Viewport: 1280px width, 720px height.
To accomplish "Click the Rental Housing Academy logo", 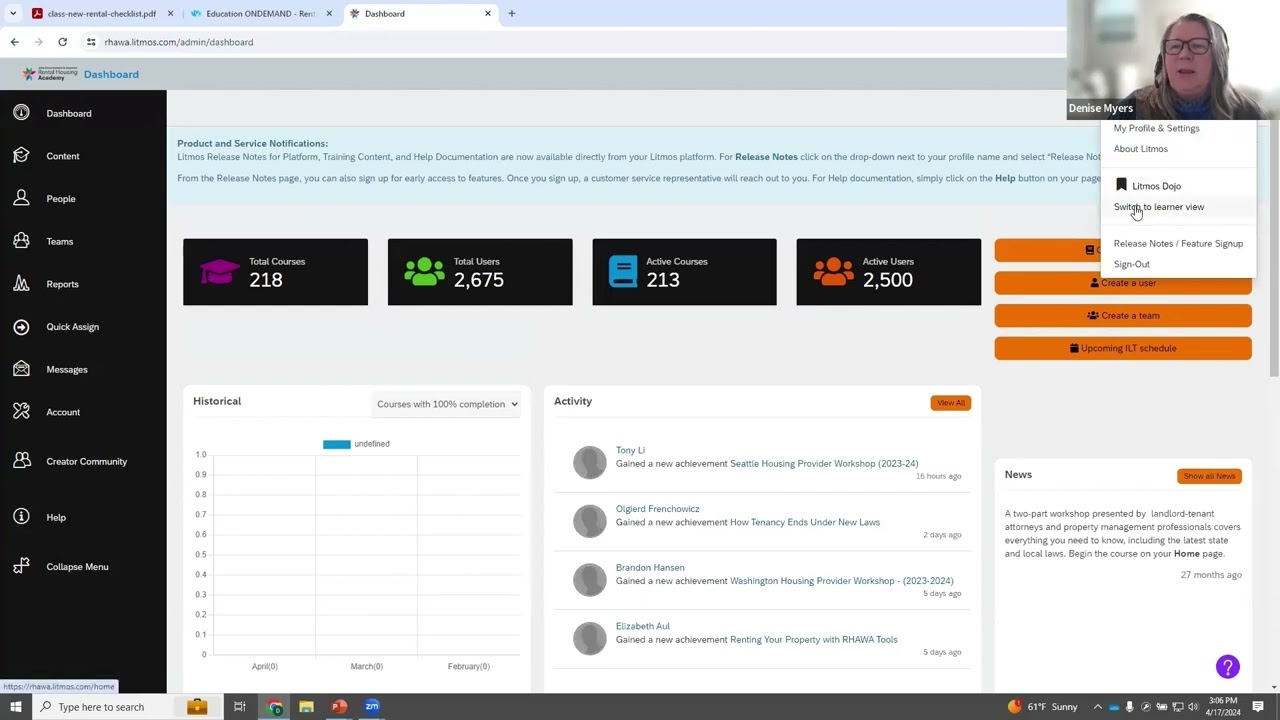I will tap(50, 74).
